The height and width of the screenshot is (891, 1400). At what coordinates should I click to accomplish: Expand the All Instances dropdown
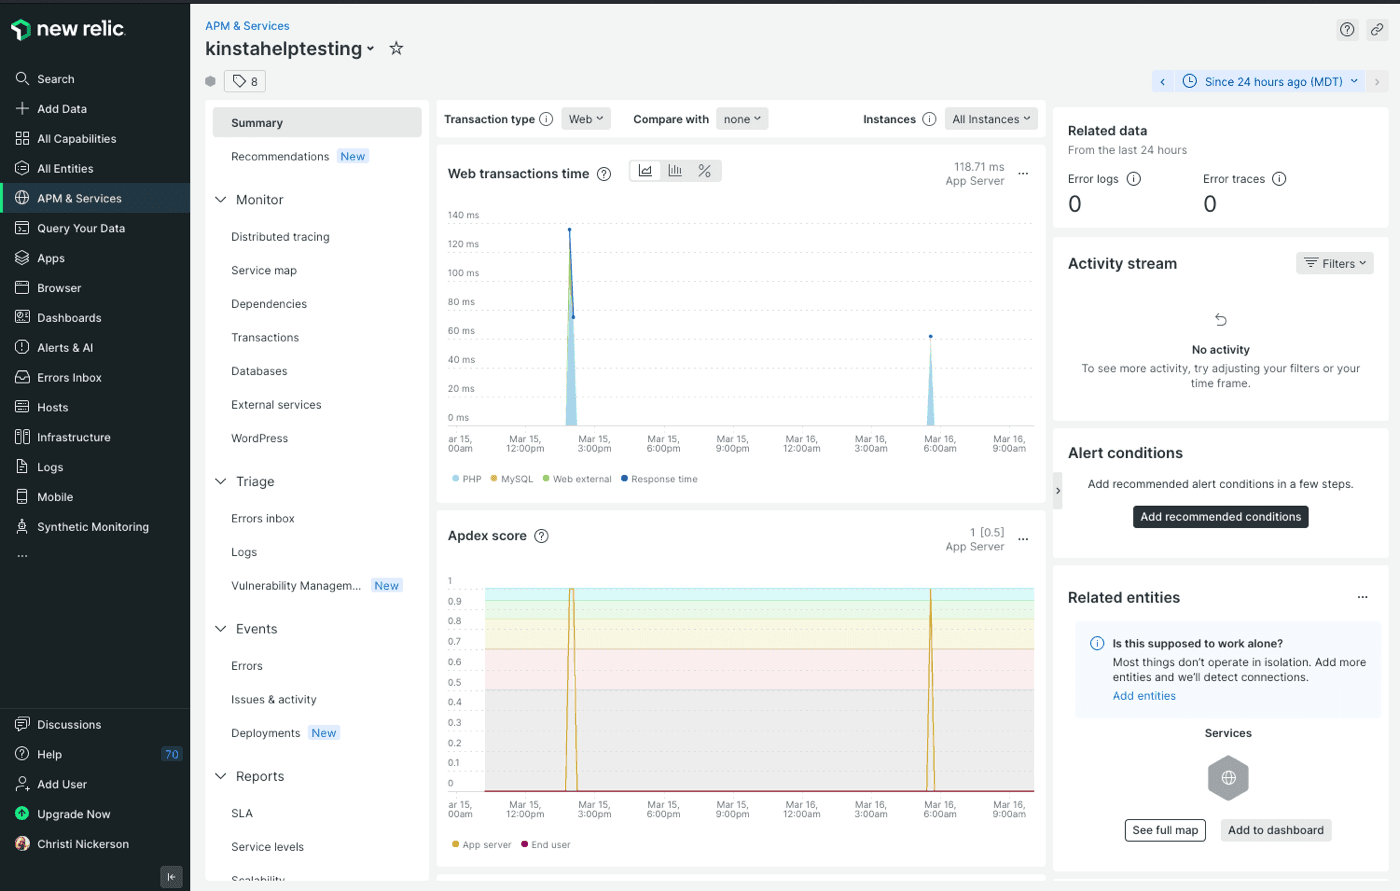point(991,118)
